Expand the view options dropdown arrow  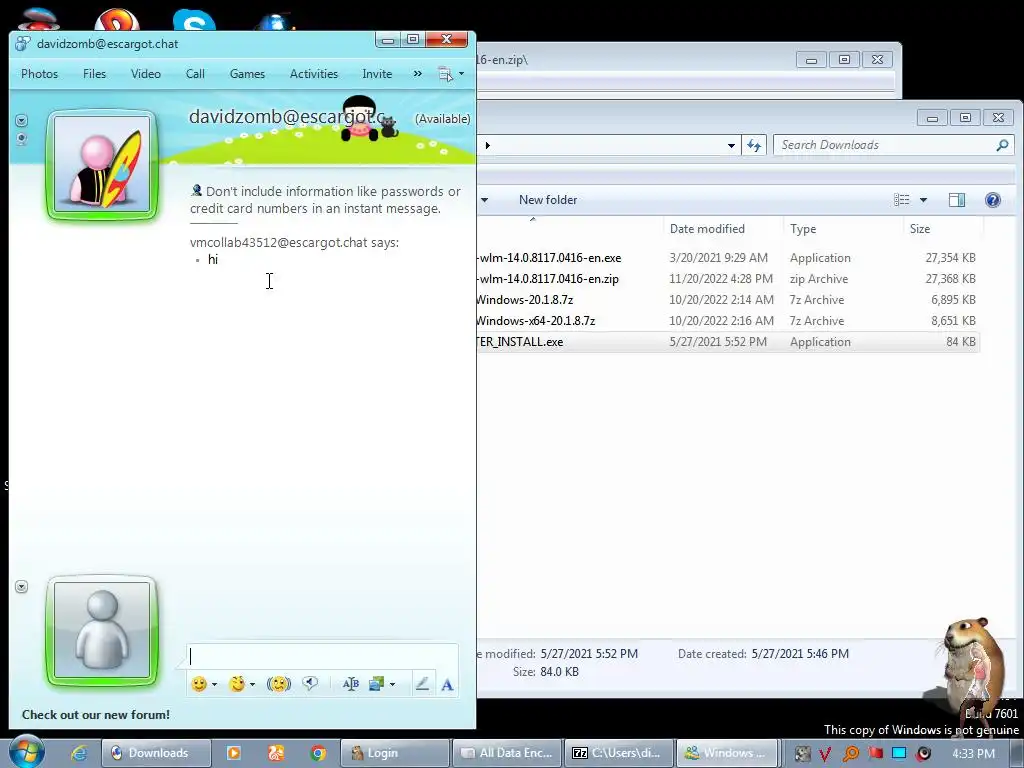pos(923,200)
